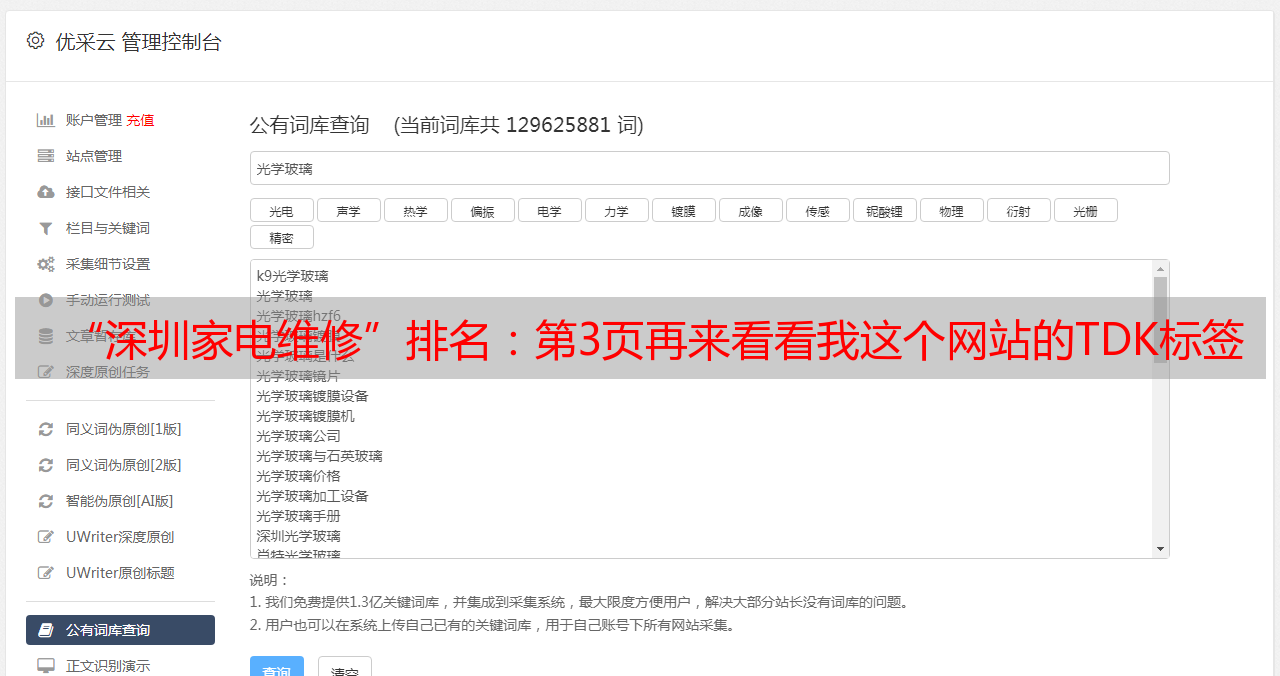1280x676 pixels.
Task: Click the 偏振 tag button
Action: coord(482,210)
